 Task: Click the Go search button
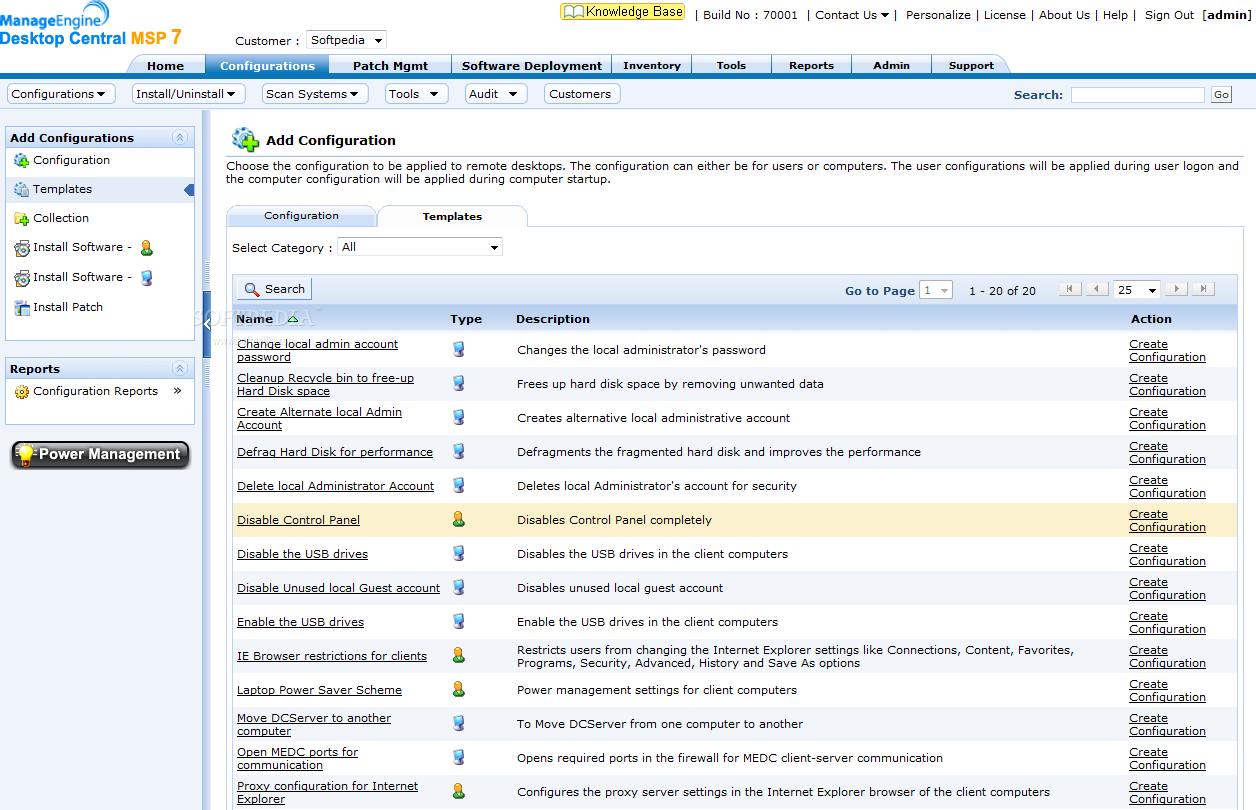pos(1220,95)
